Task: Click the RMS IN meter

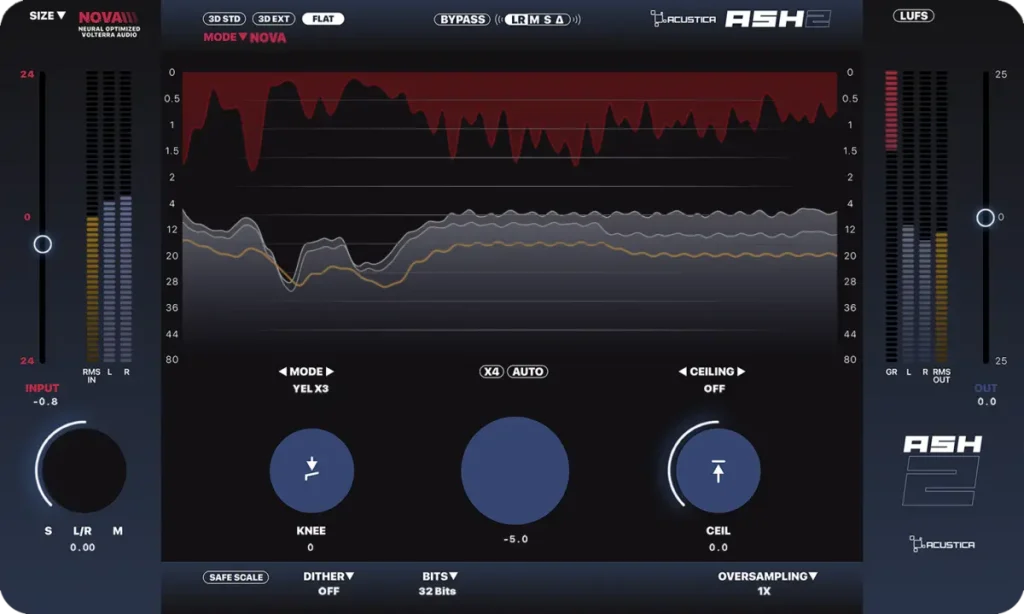Action: pyautogui.click(x=92, y=216)
